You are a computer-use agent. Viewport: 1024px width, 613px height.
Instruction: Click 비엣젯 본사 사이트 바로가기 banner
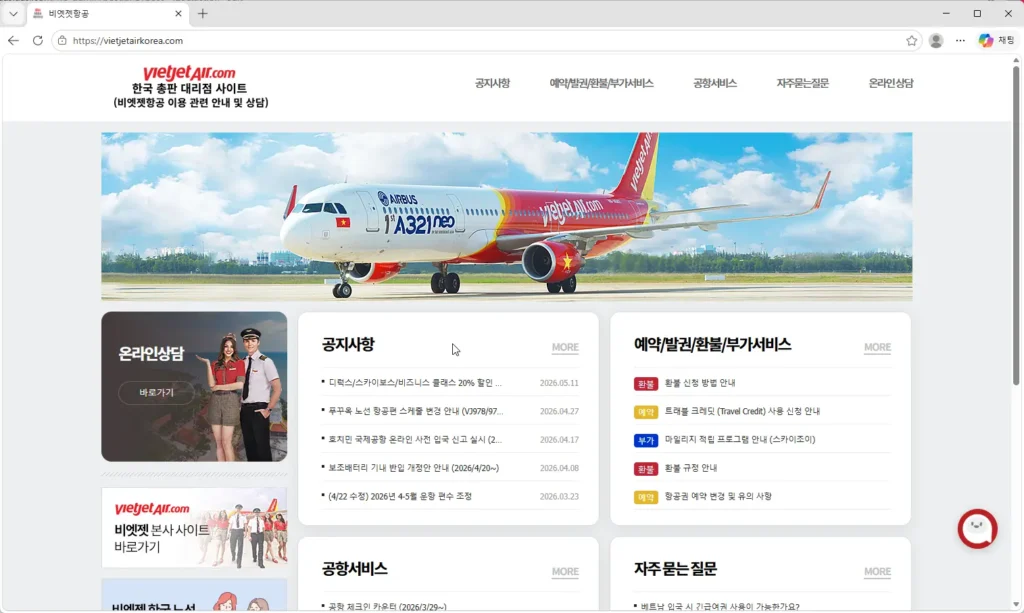(x=194, y=527)
